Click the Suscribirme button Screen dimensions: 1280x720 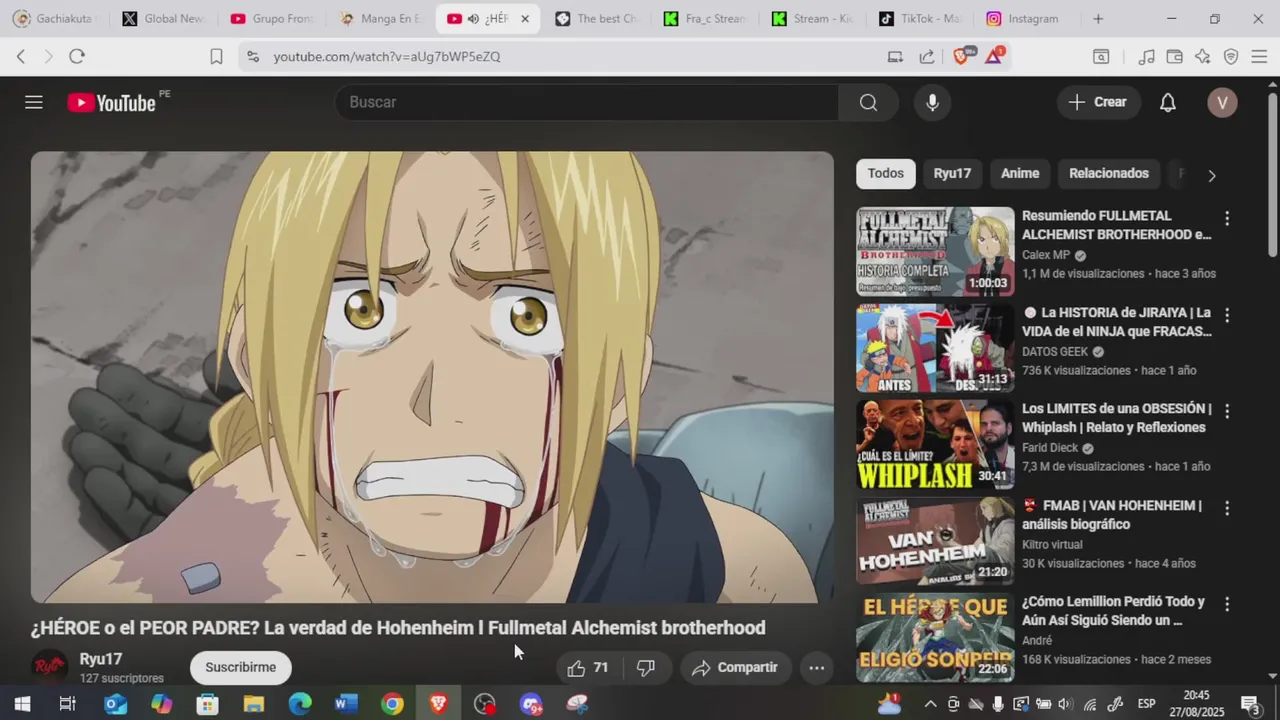[240, 667]
